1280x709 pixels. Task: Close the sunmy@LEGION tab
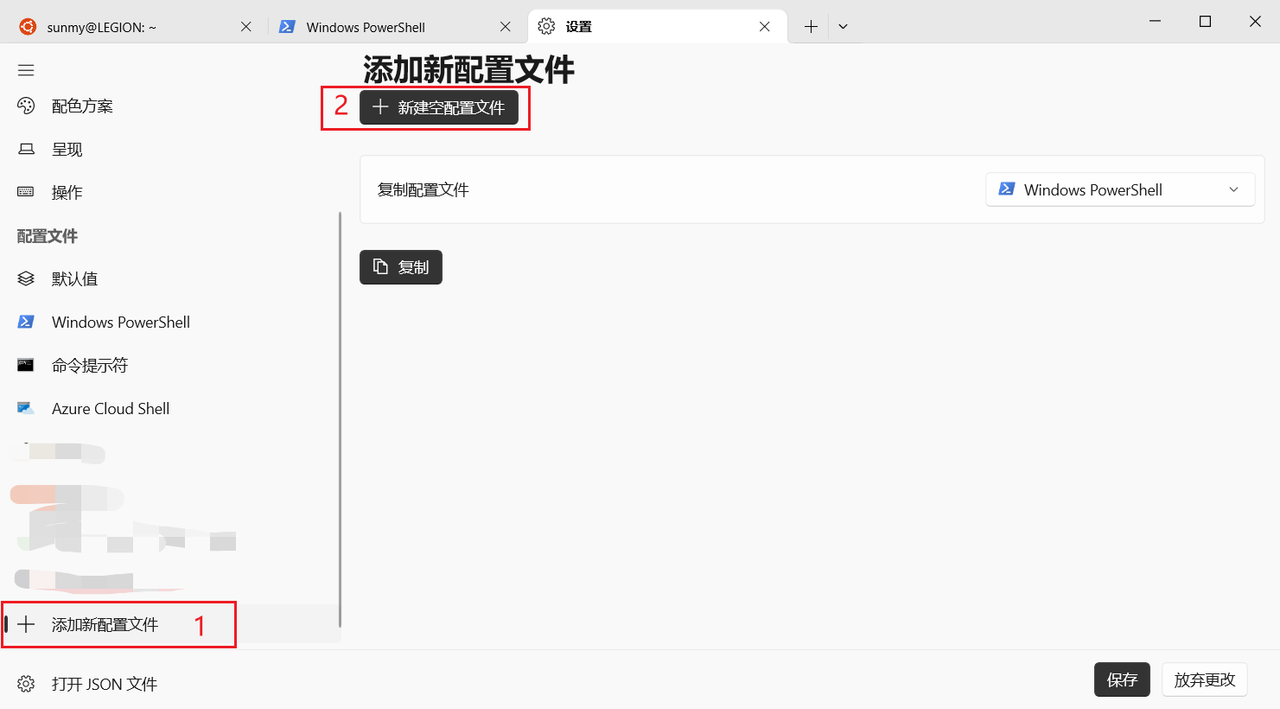tap(246, 27)
